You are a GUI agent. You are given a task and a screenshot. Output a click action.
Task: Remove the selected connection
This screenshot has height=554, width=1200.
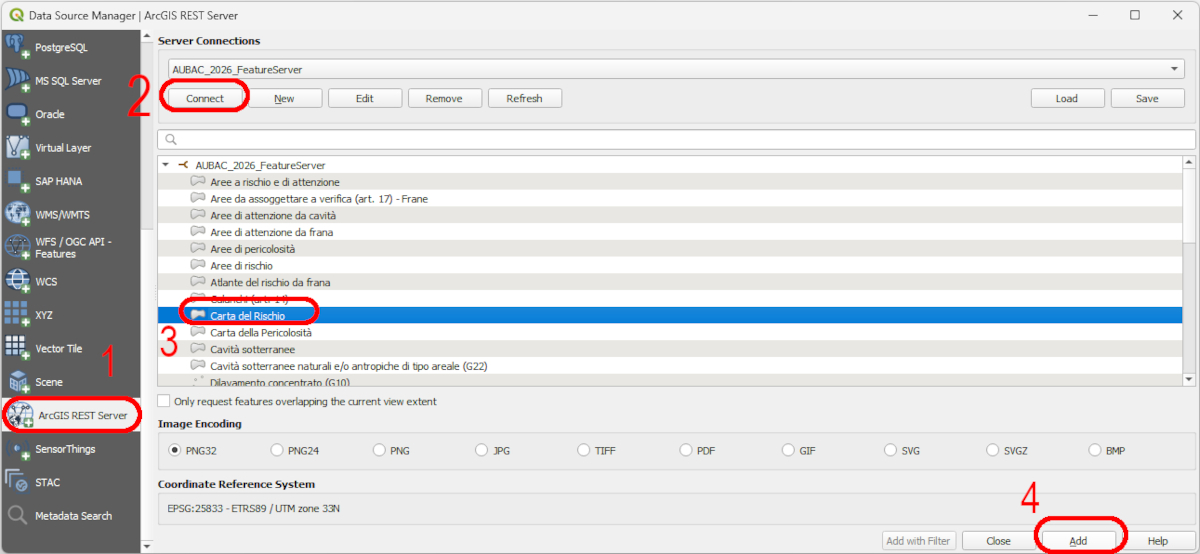[x=444, y=98]
